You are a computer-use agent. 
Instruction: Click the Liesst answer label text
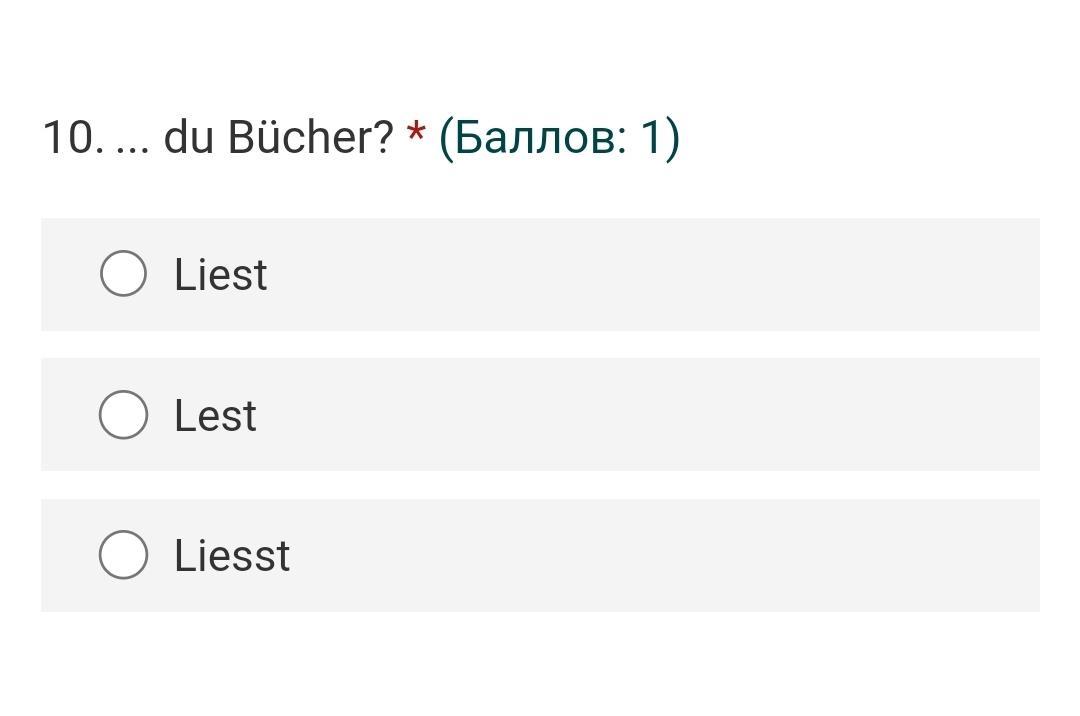coord(232,556)
